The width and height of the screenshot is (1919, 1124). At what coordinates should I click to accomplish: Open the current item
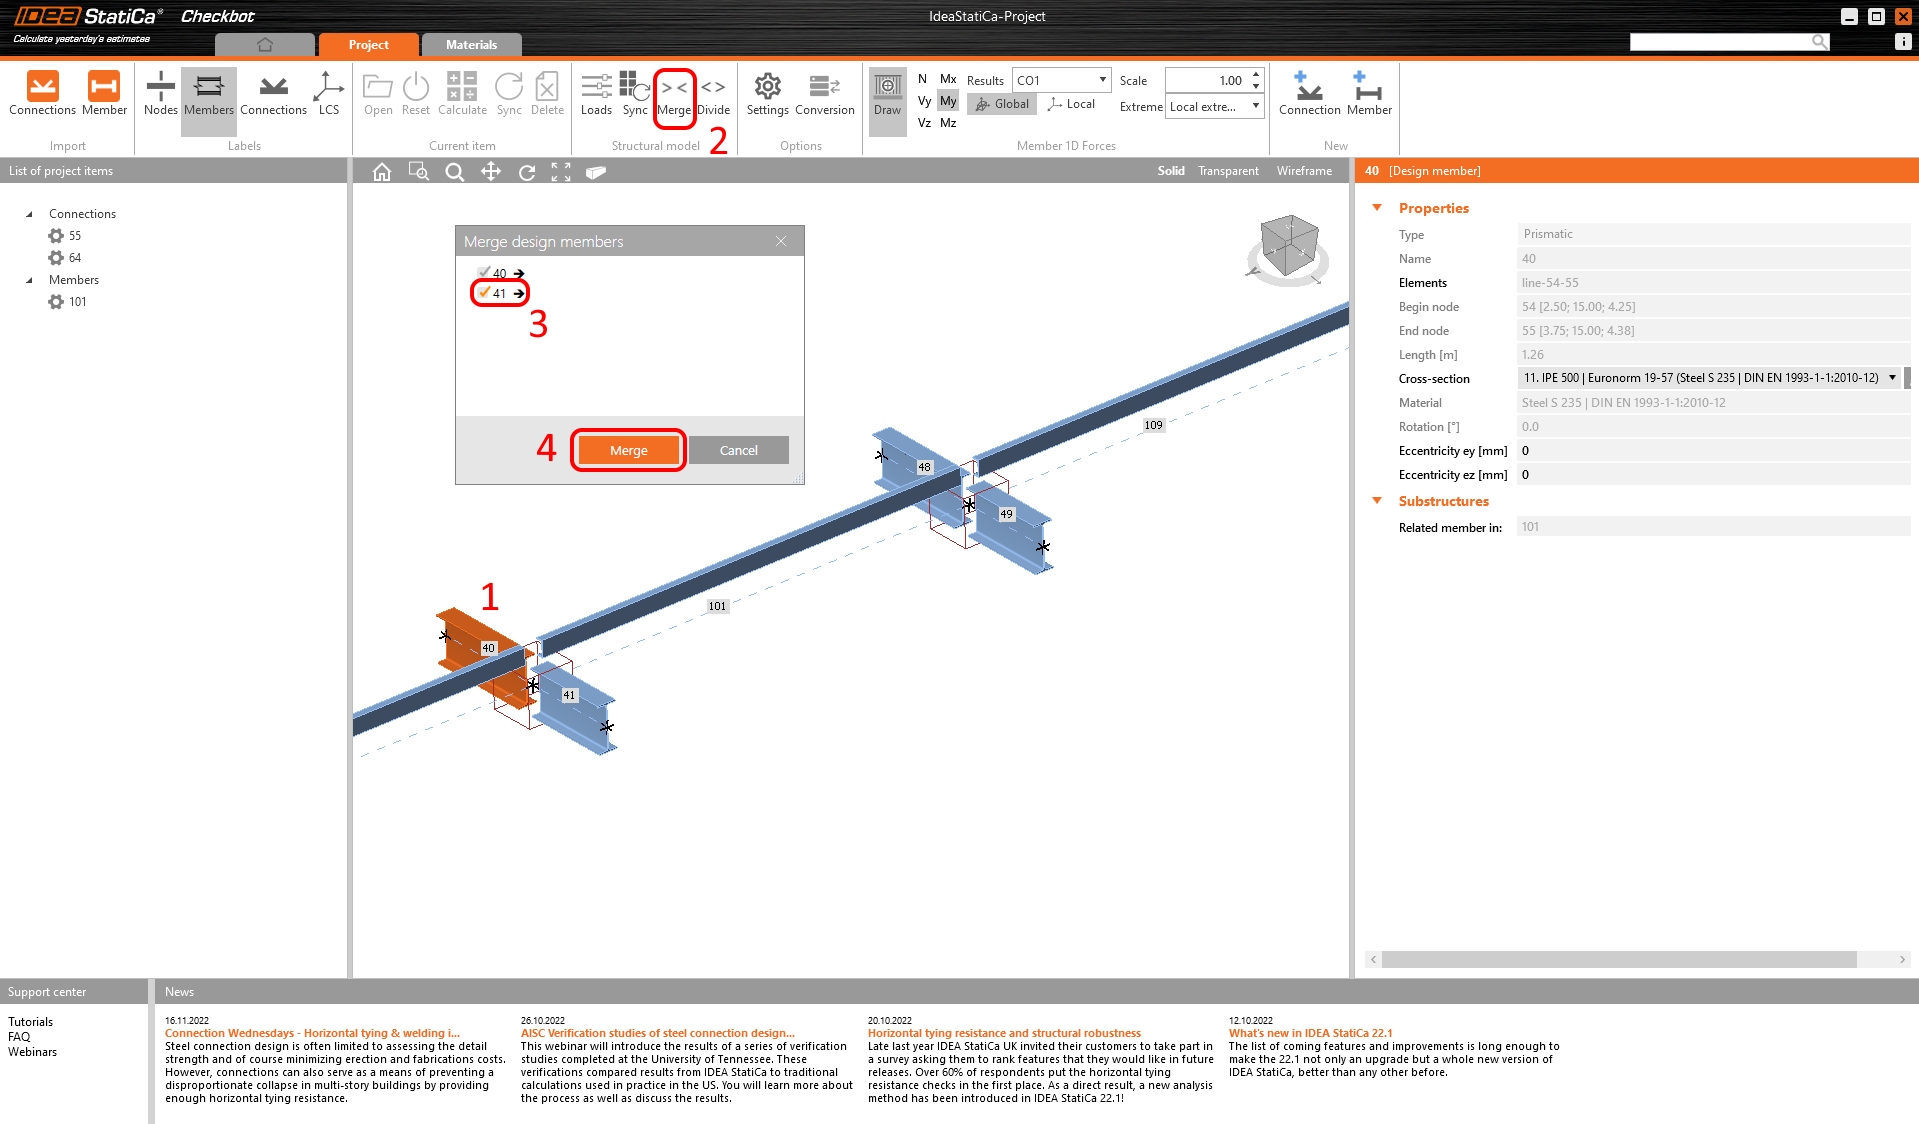coord(378,93)
